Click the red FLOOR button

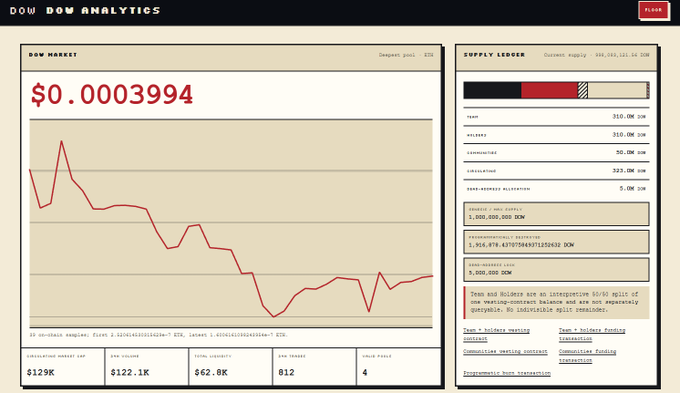(x=653, y=10)
